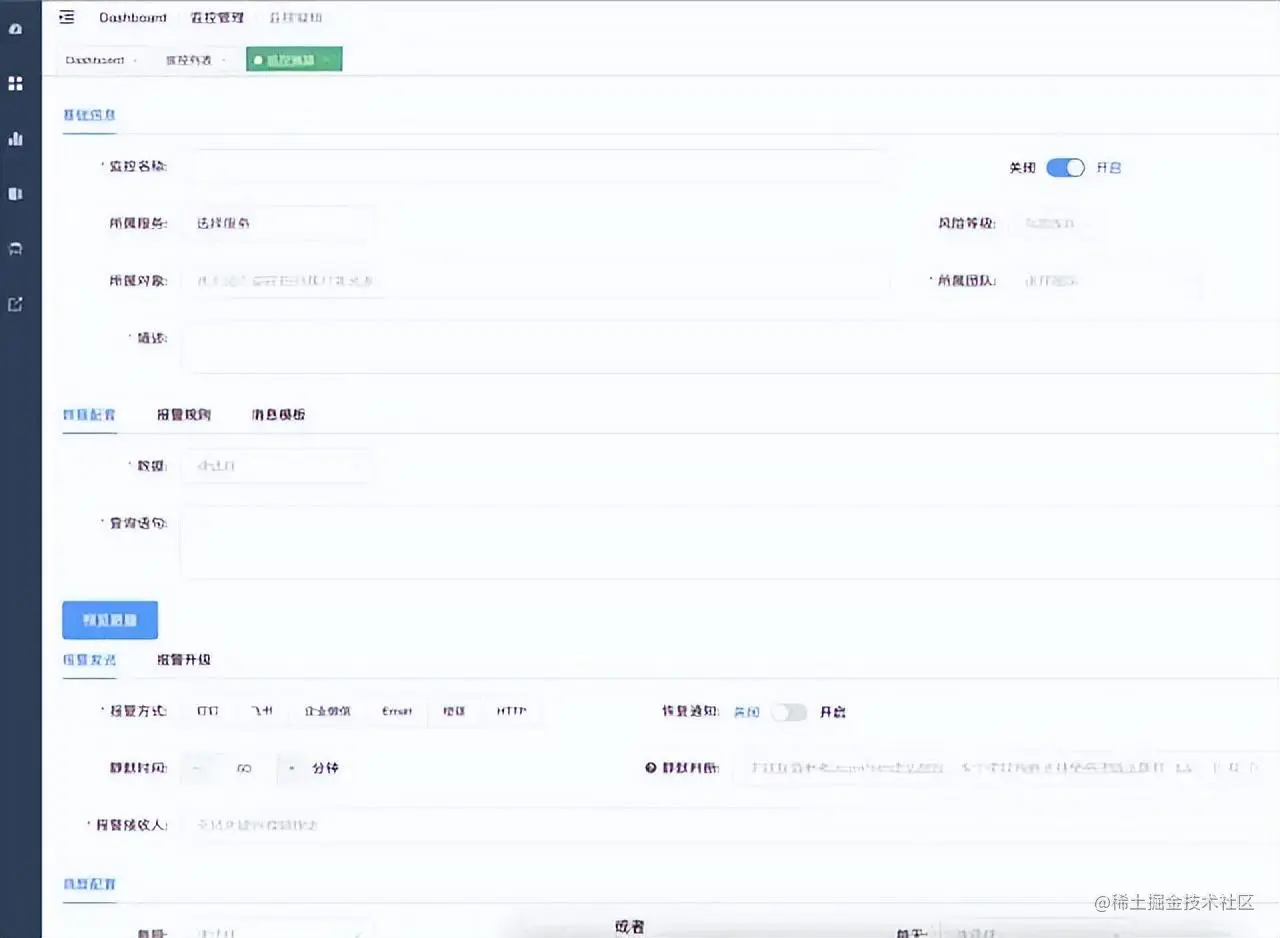
Task: Switch to the 监控列表 page tab
Action: [195, 60]
